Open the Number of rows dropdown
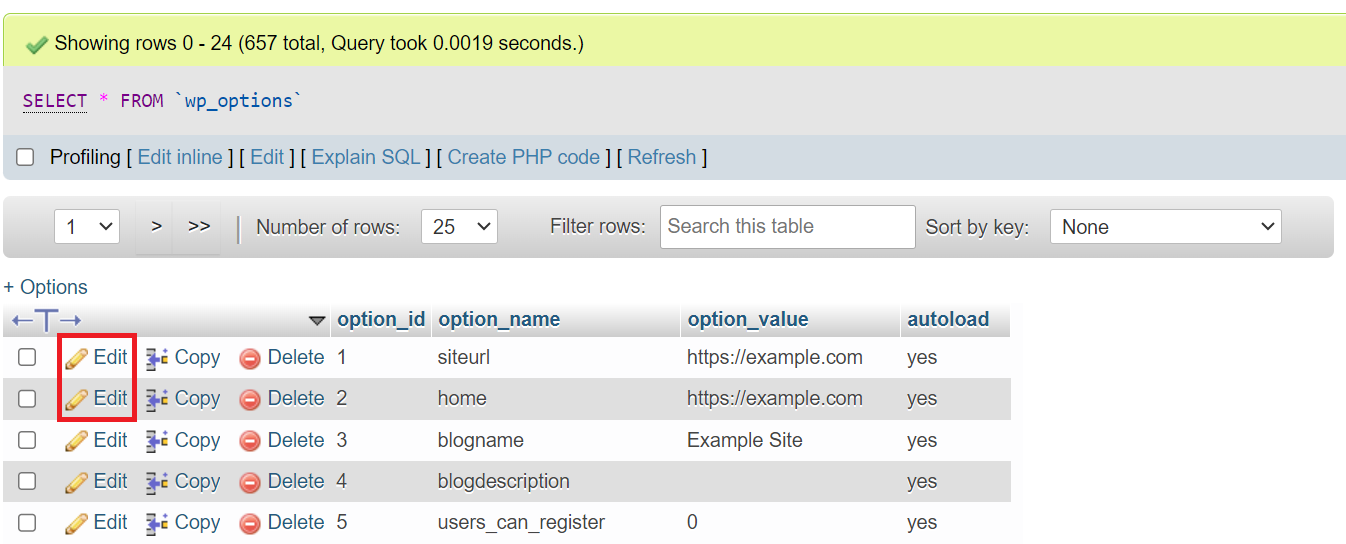The width and height of the screenshot is (1346, 544). point(459,227)
